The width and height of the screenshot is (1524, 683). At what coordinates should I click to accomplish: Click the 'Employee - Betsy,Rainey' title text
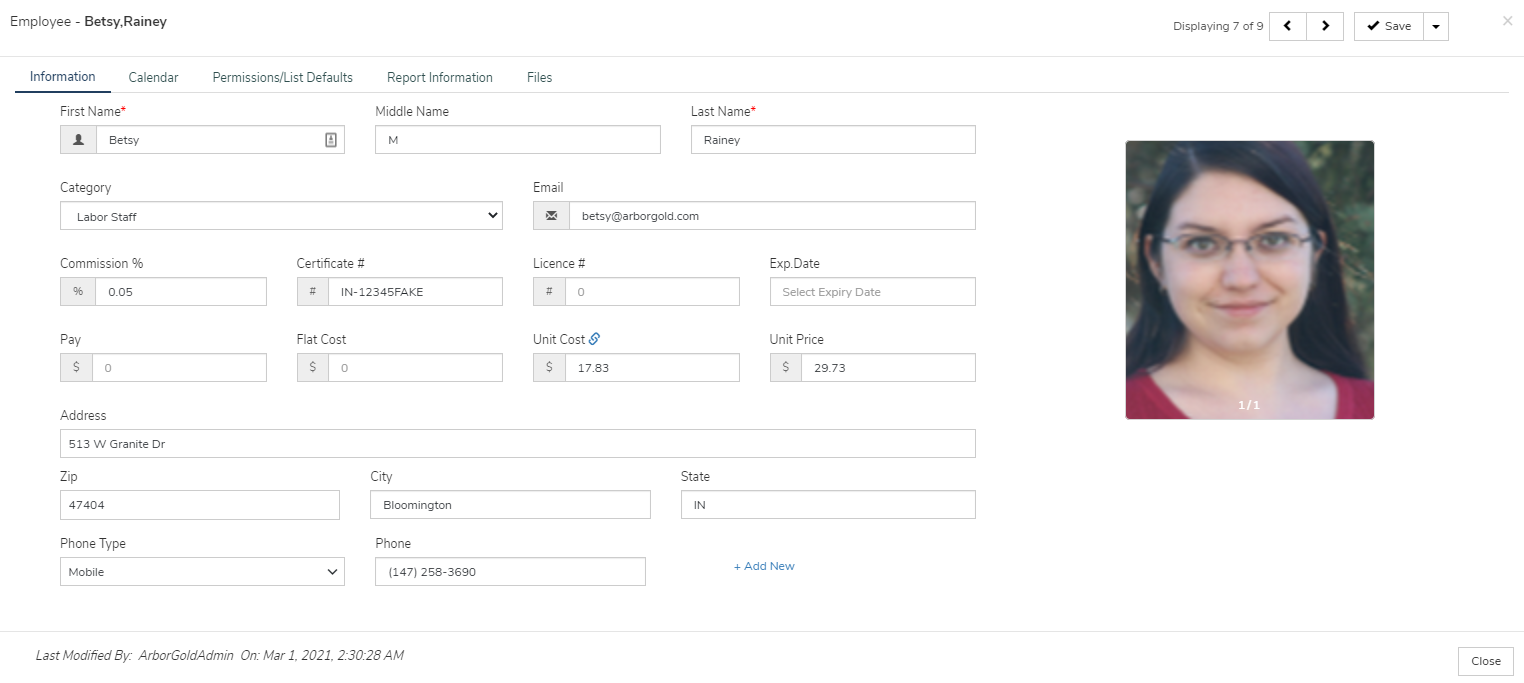88,21
